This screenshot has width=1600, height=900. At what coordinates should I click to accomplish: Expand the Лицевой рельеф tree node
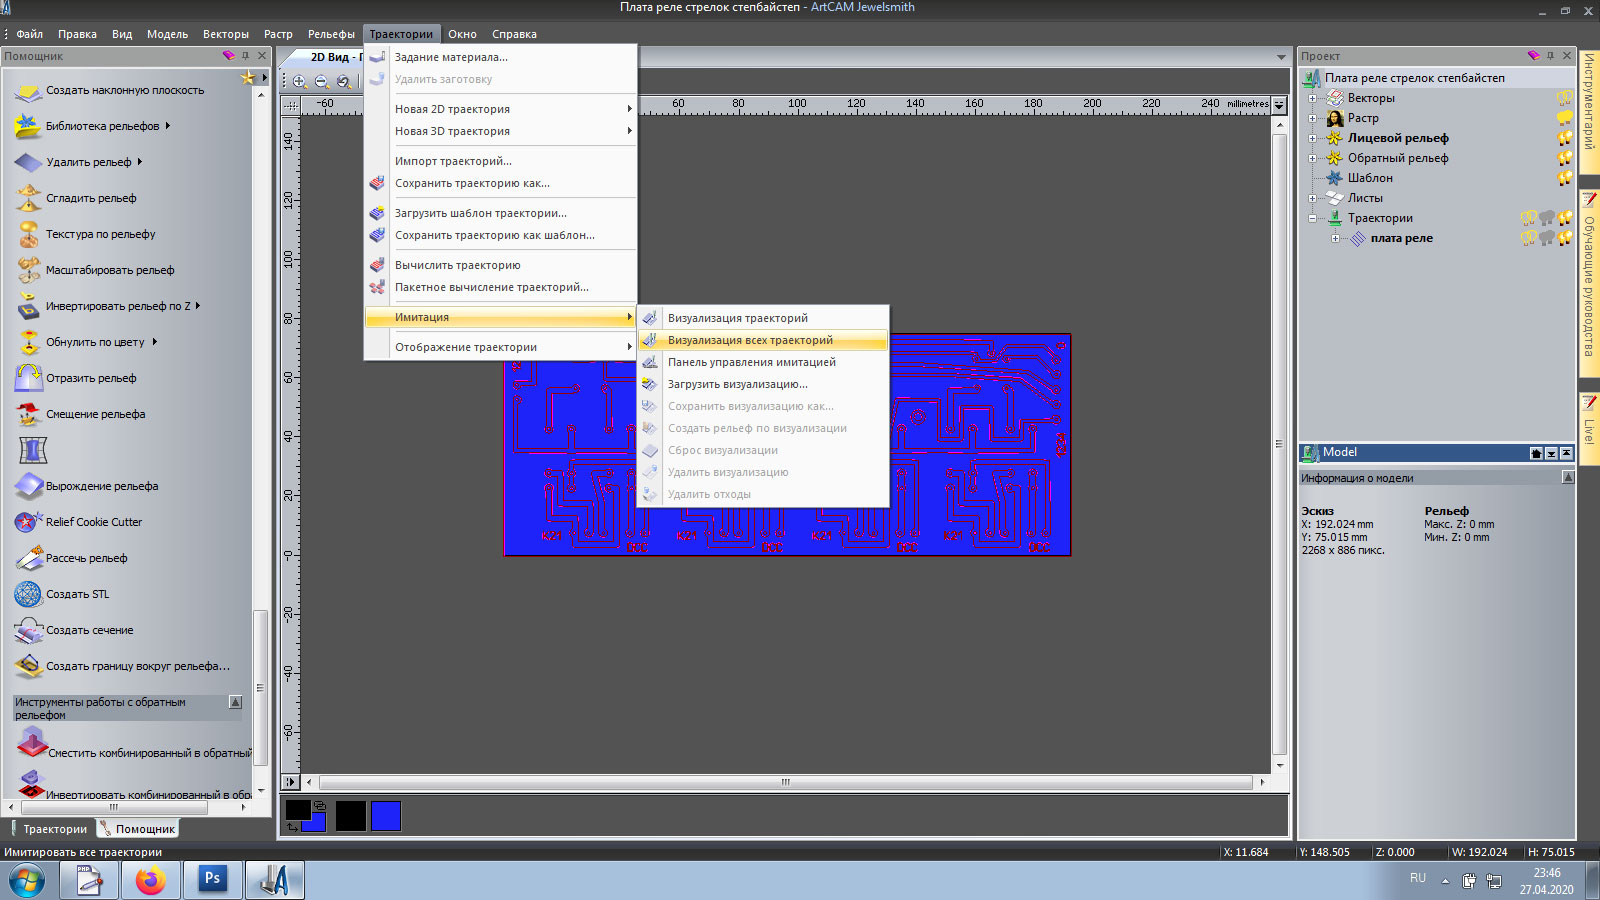click(1312, 138)
